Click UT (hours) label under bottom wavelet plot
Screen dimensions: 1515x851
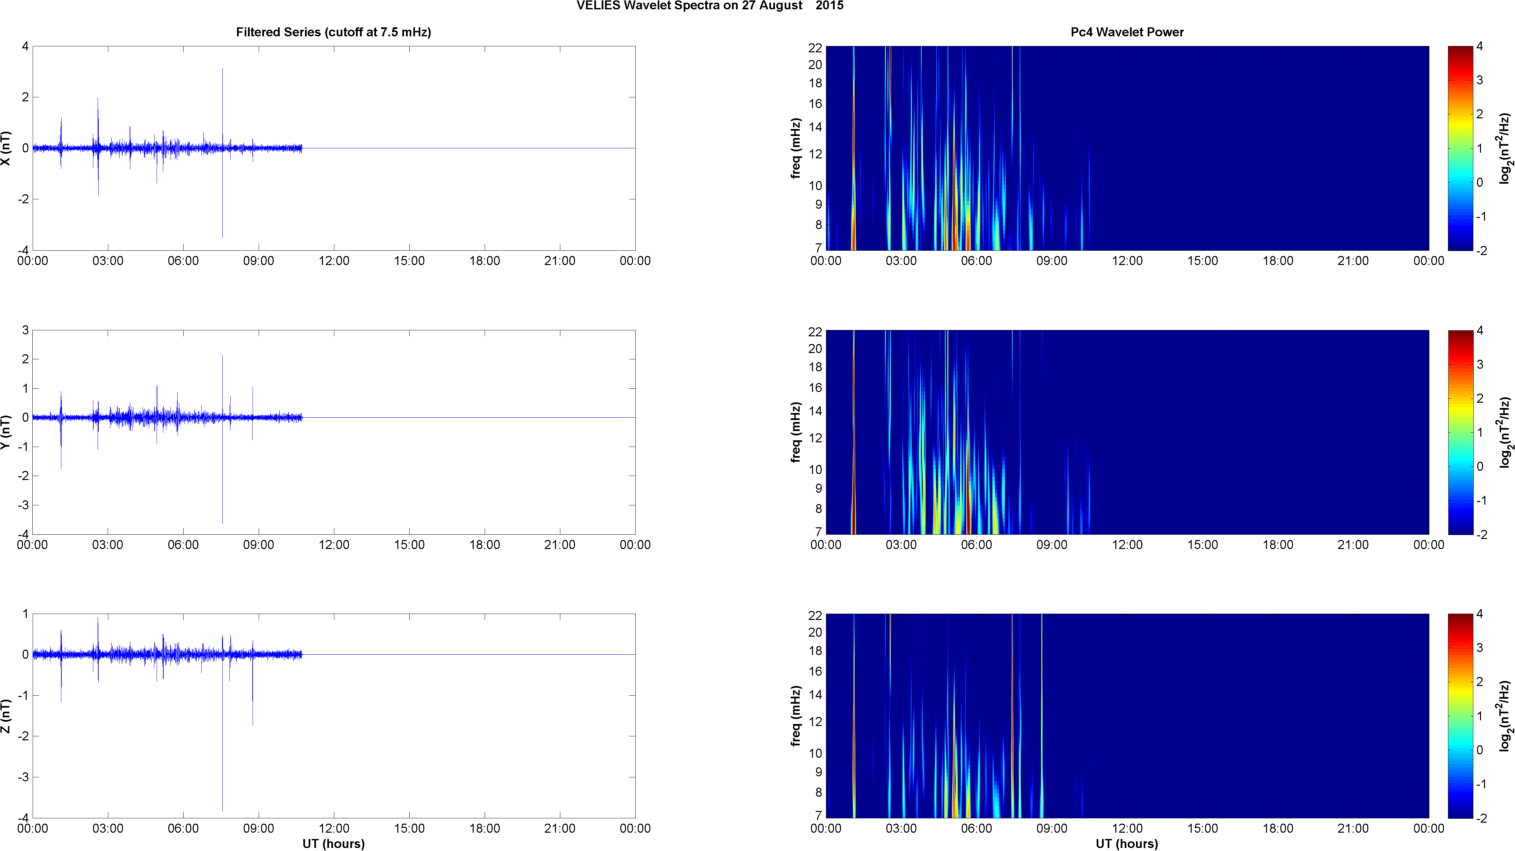(x=1126, y=843)
